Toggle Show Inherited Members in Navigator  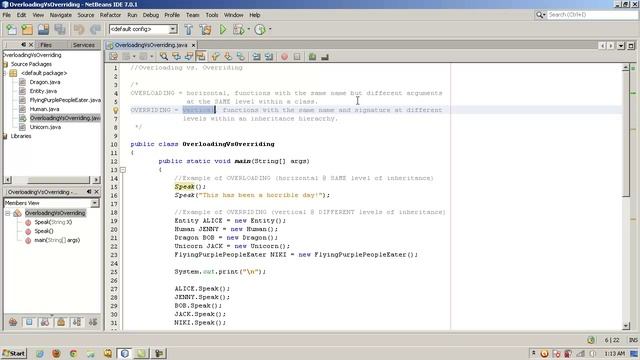(13, 322)
